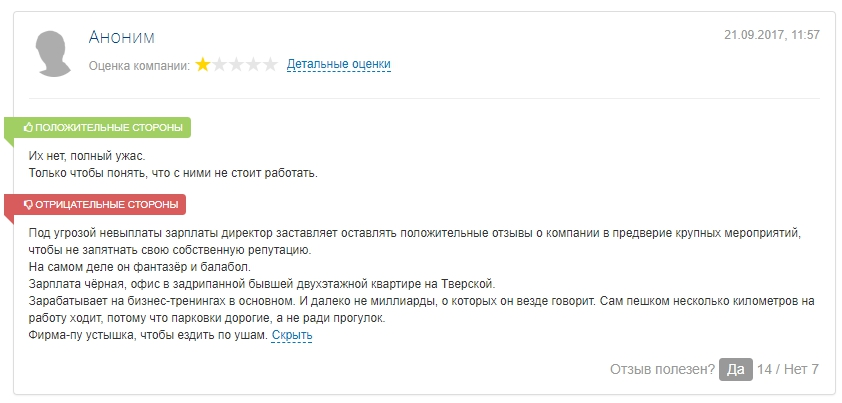The image size is (842, 403).
Task: Select the third rating star
Action: click(x=236, y=65)
